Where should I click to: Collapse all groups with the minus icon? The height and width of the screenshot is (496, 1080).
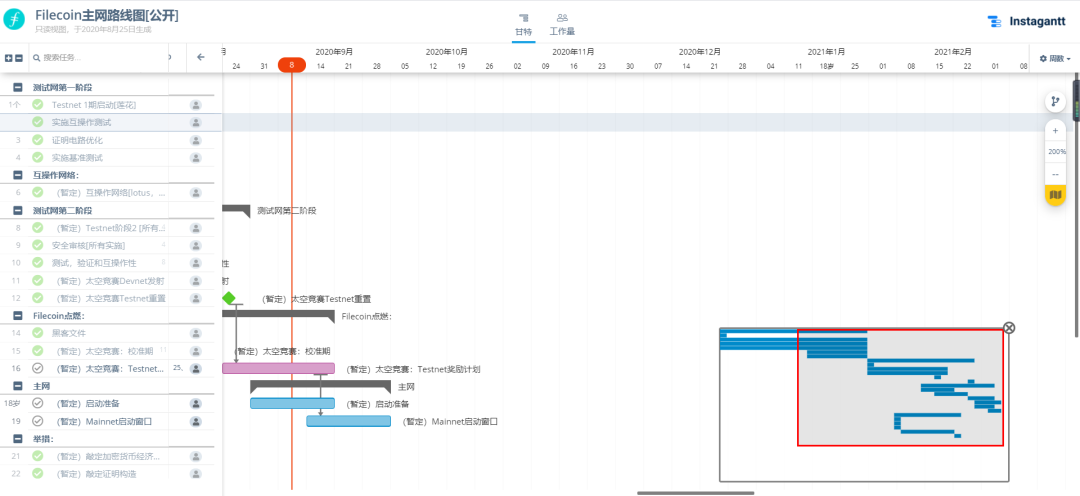point(19,58)
